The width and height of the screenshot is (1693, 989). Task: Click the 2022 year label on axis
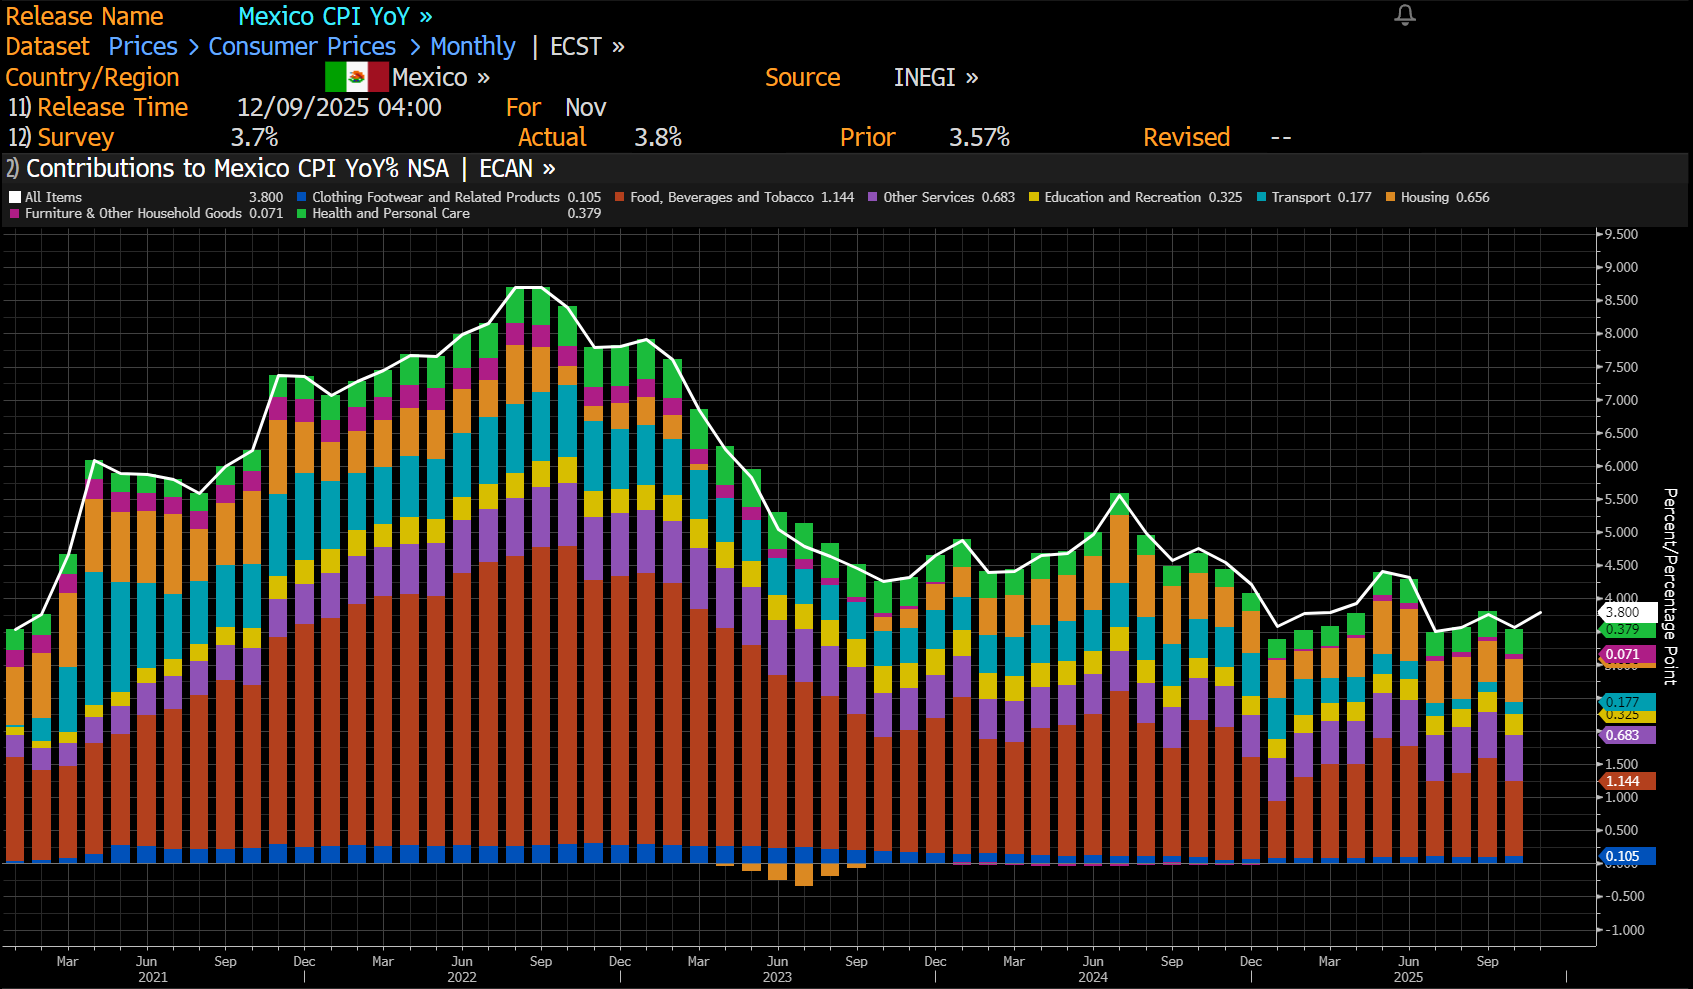coord(462,977)
